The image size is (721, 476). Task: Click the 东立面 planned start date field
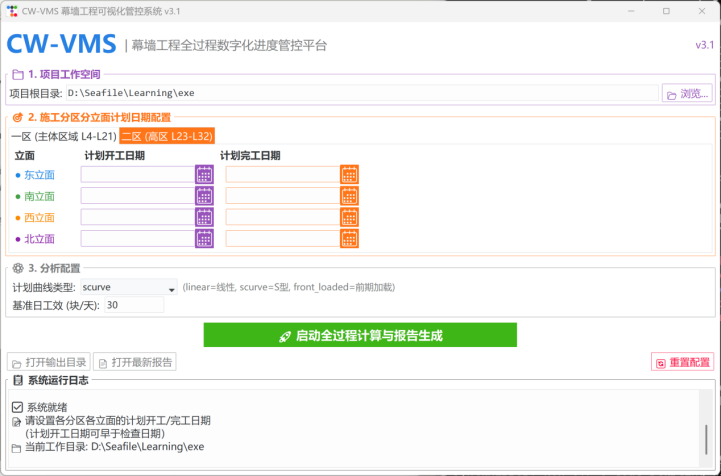tap(137, 174)
